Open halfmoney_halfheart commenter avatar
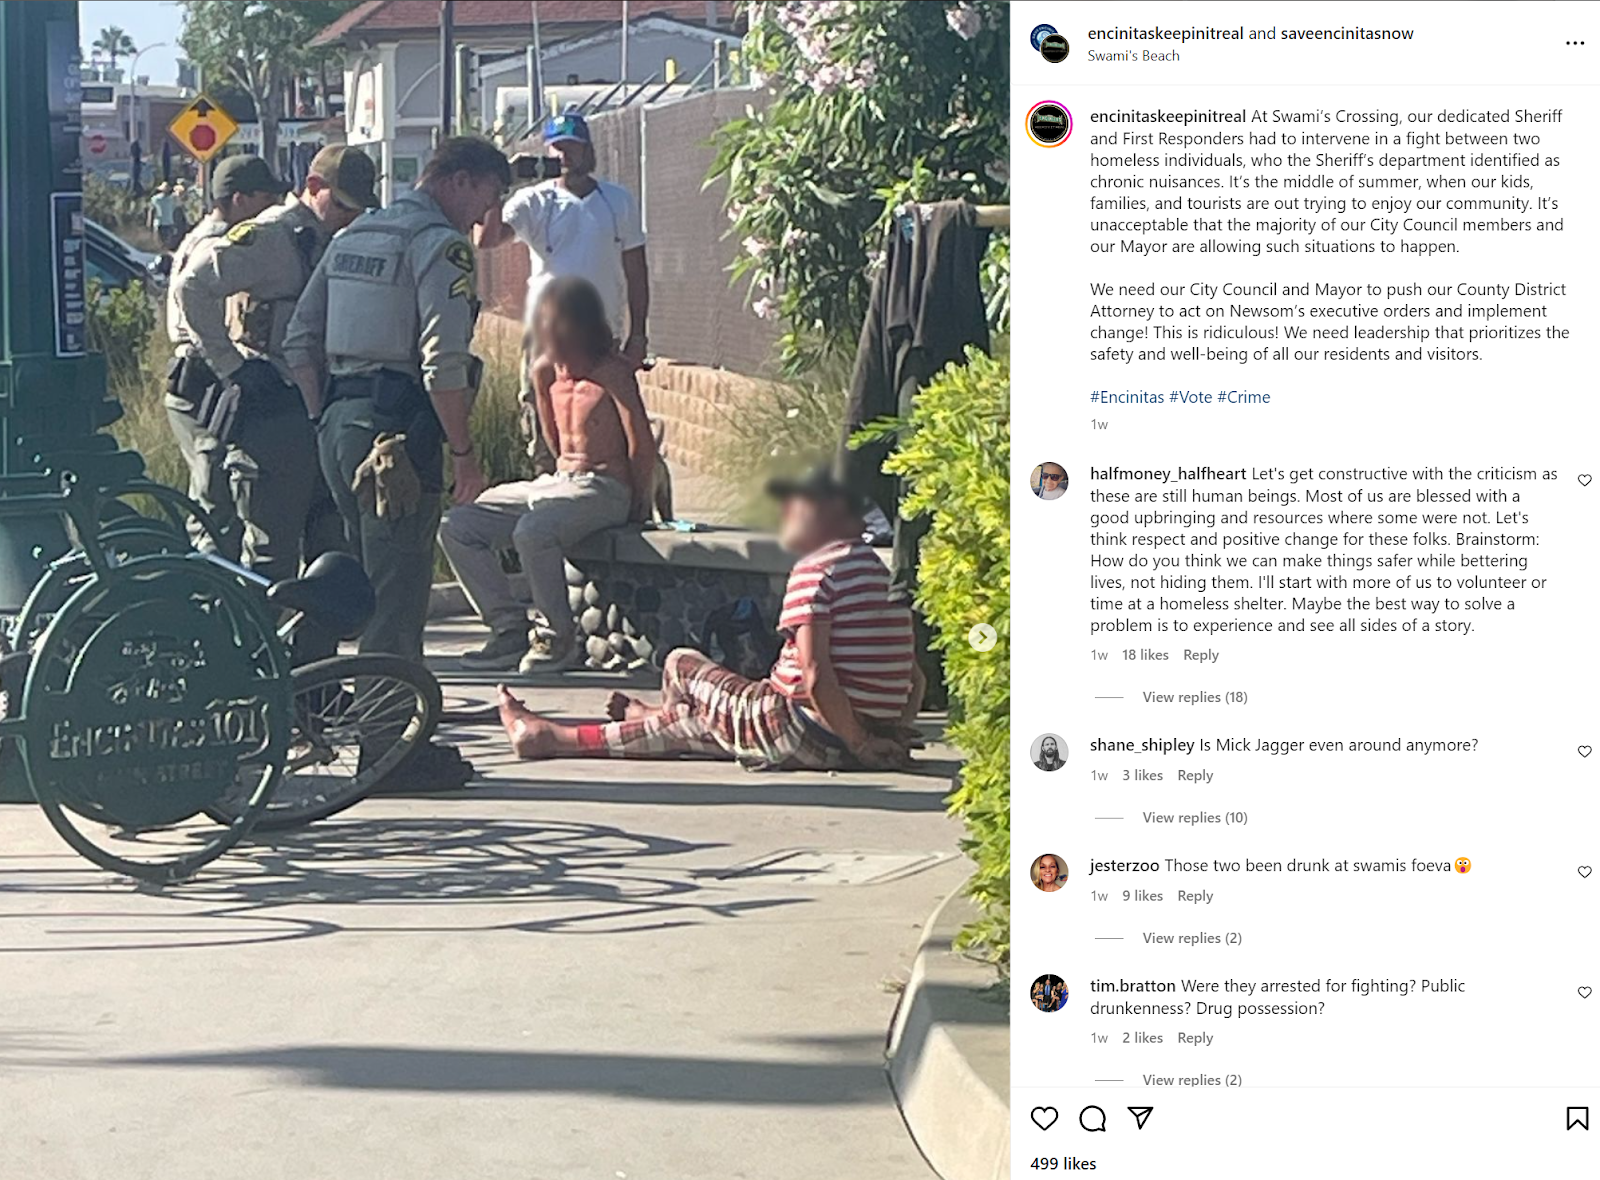This screenshot has width=1600, height=1180. coord(1049,481)
